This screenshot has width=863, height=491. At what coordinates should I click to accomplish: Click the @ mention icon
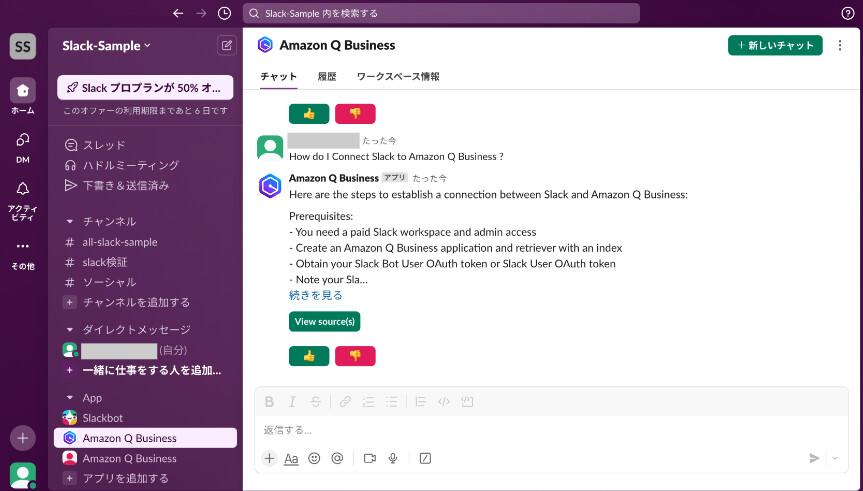(x=337, y=459)
